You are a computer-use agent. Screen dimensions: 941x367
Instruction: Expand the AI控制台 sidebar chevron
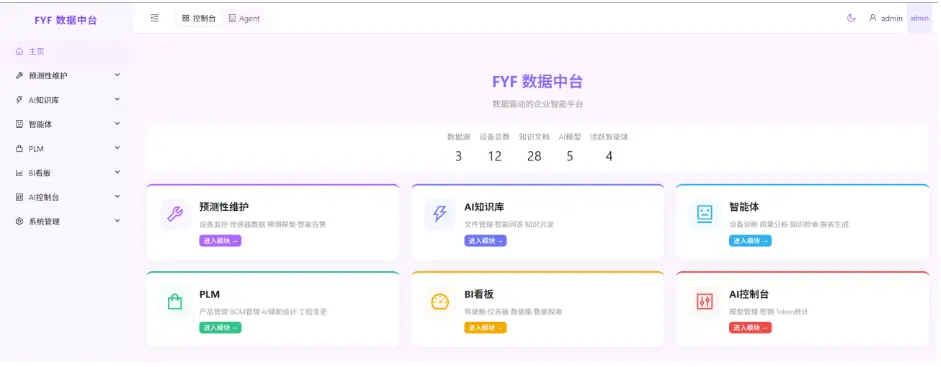117,197
